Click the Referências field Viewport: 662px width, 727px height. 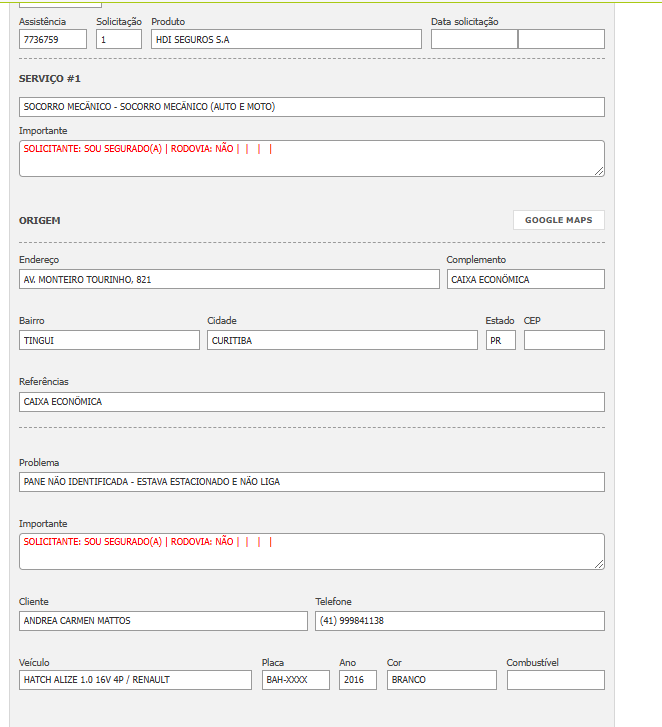312,402
